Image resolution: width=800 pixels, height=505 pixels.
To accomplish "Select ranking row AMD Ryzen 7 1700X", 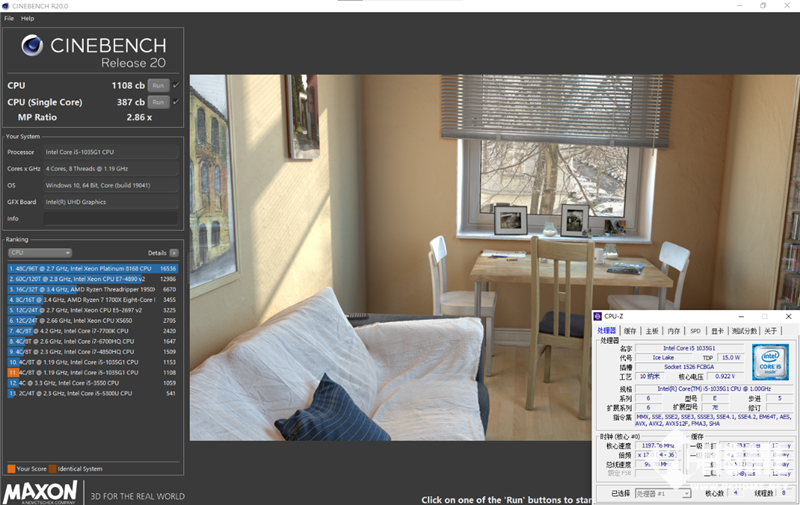I will pyautogui.click(x=92, y=300).
